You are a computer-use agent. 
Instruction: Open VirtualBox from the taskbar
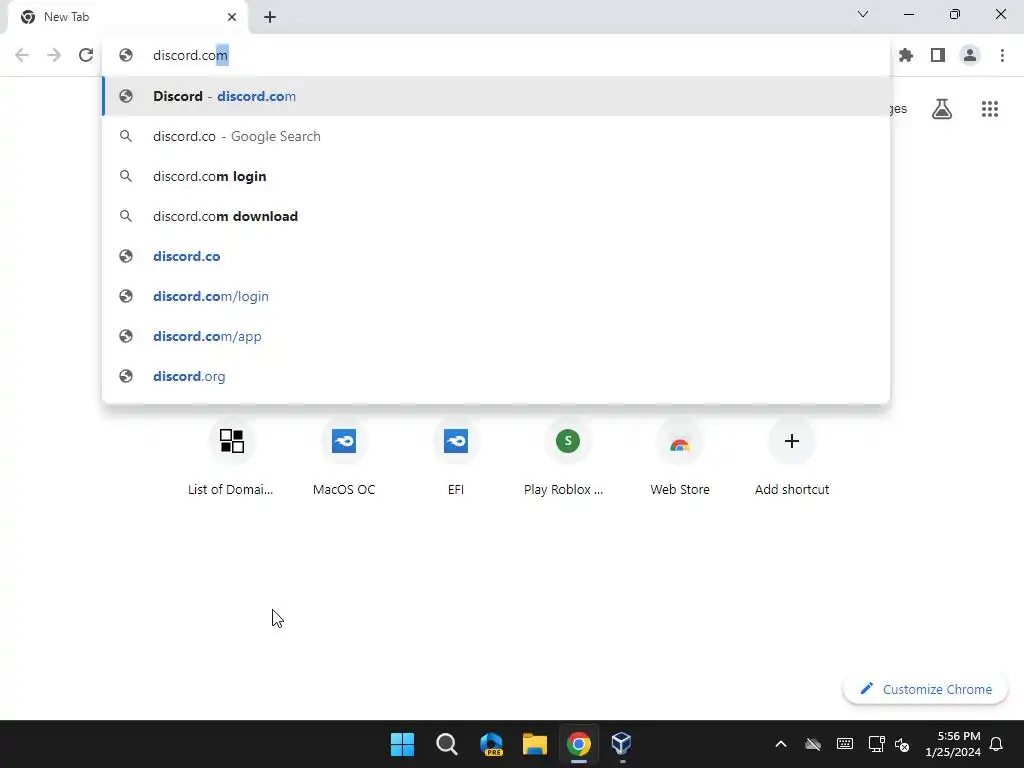tap(622, 744)
